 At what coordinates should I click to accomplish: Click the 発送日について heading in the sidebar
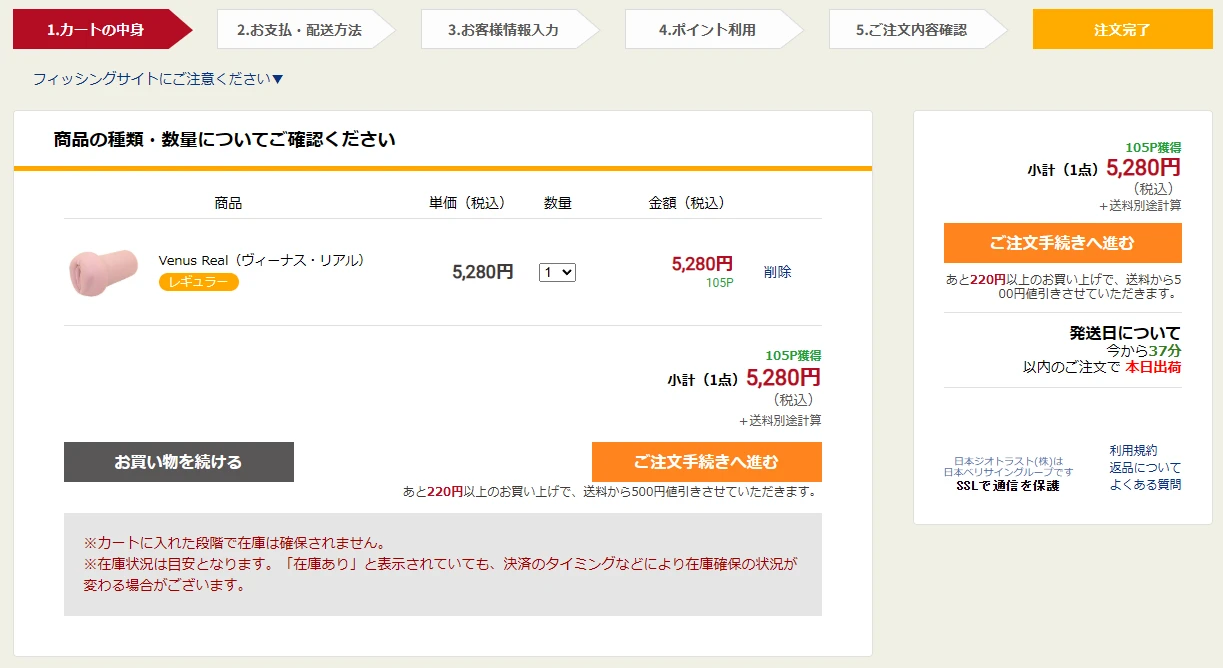1124,333
